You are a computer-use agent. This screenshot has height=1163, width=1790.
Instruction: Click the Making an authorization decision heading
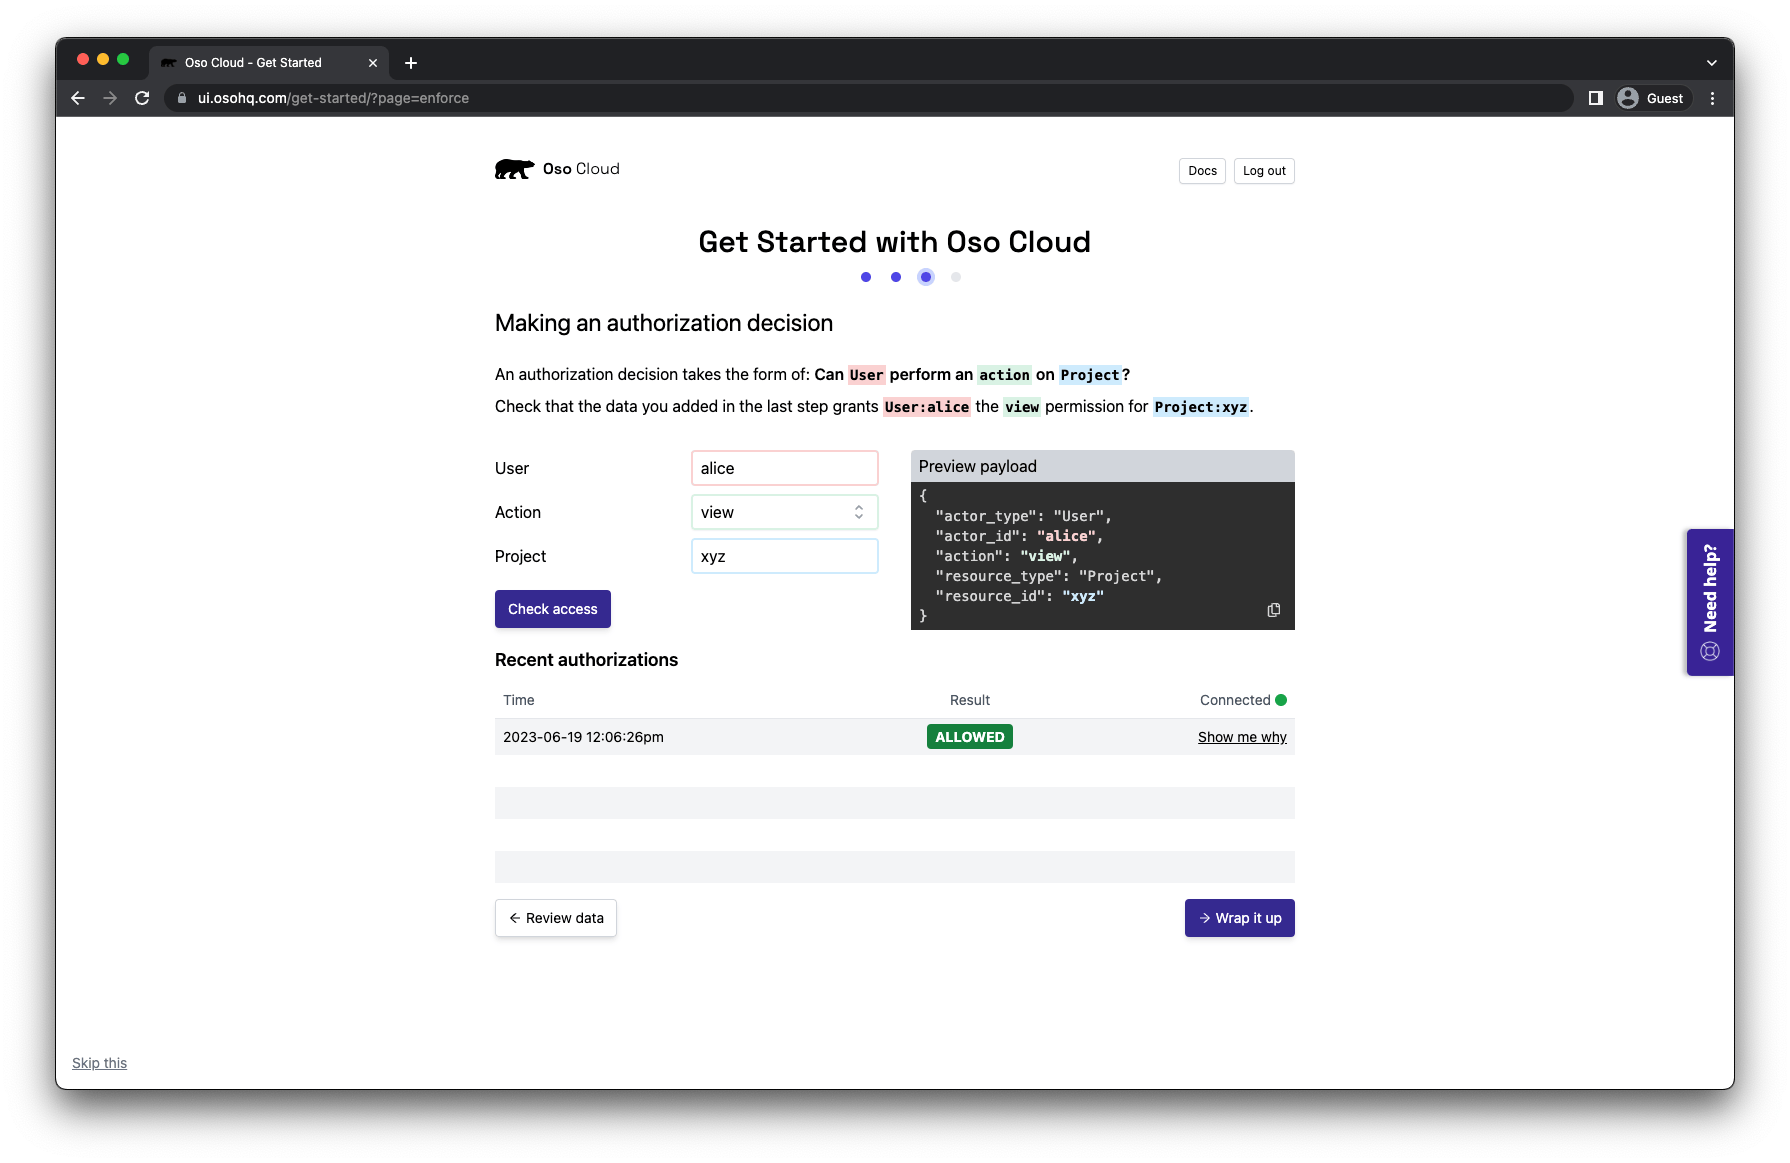(664, 323)
